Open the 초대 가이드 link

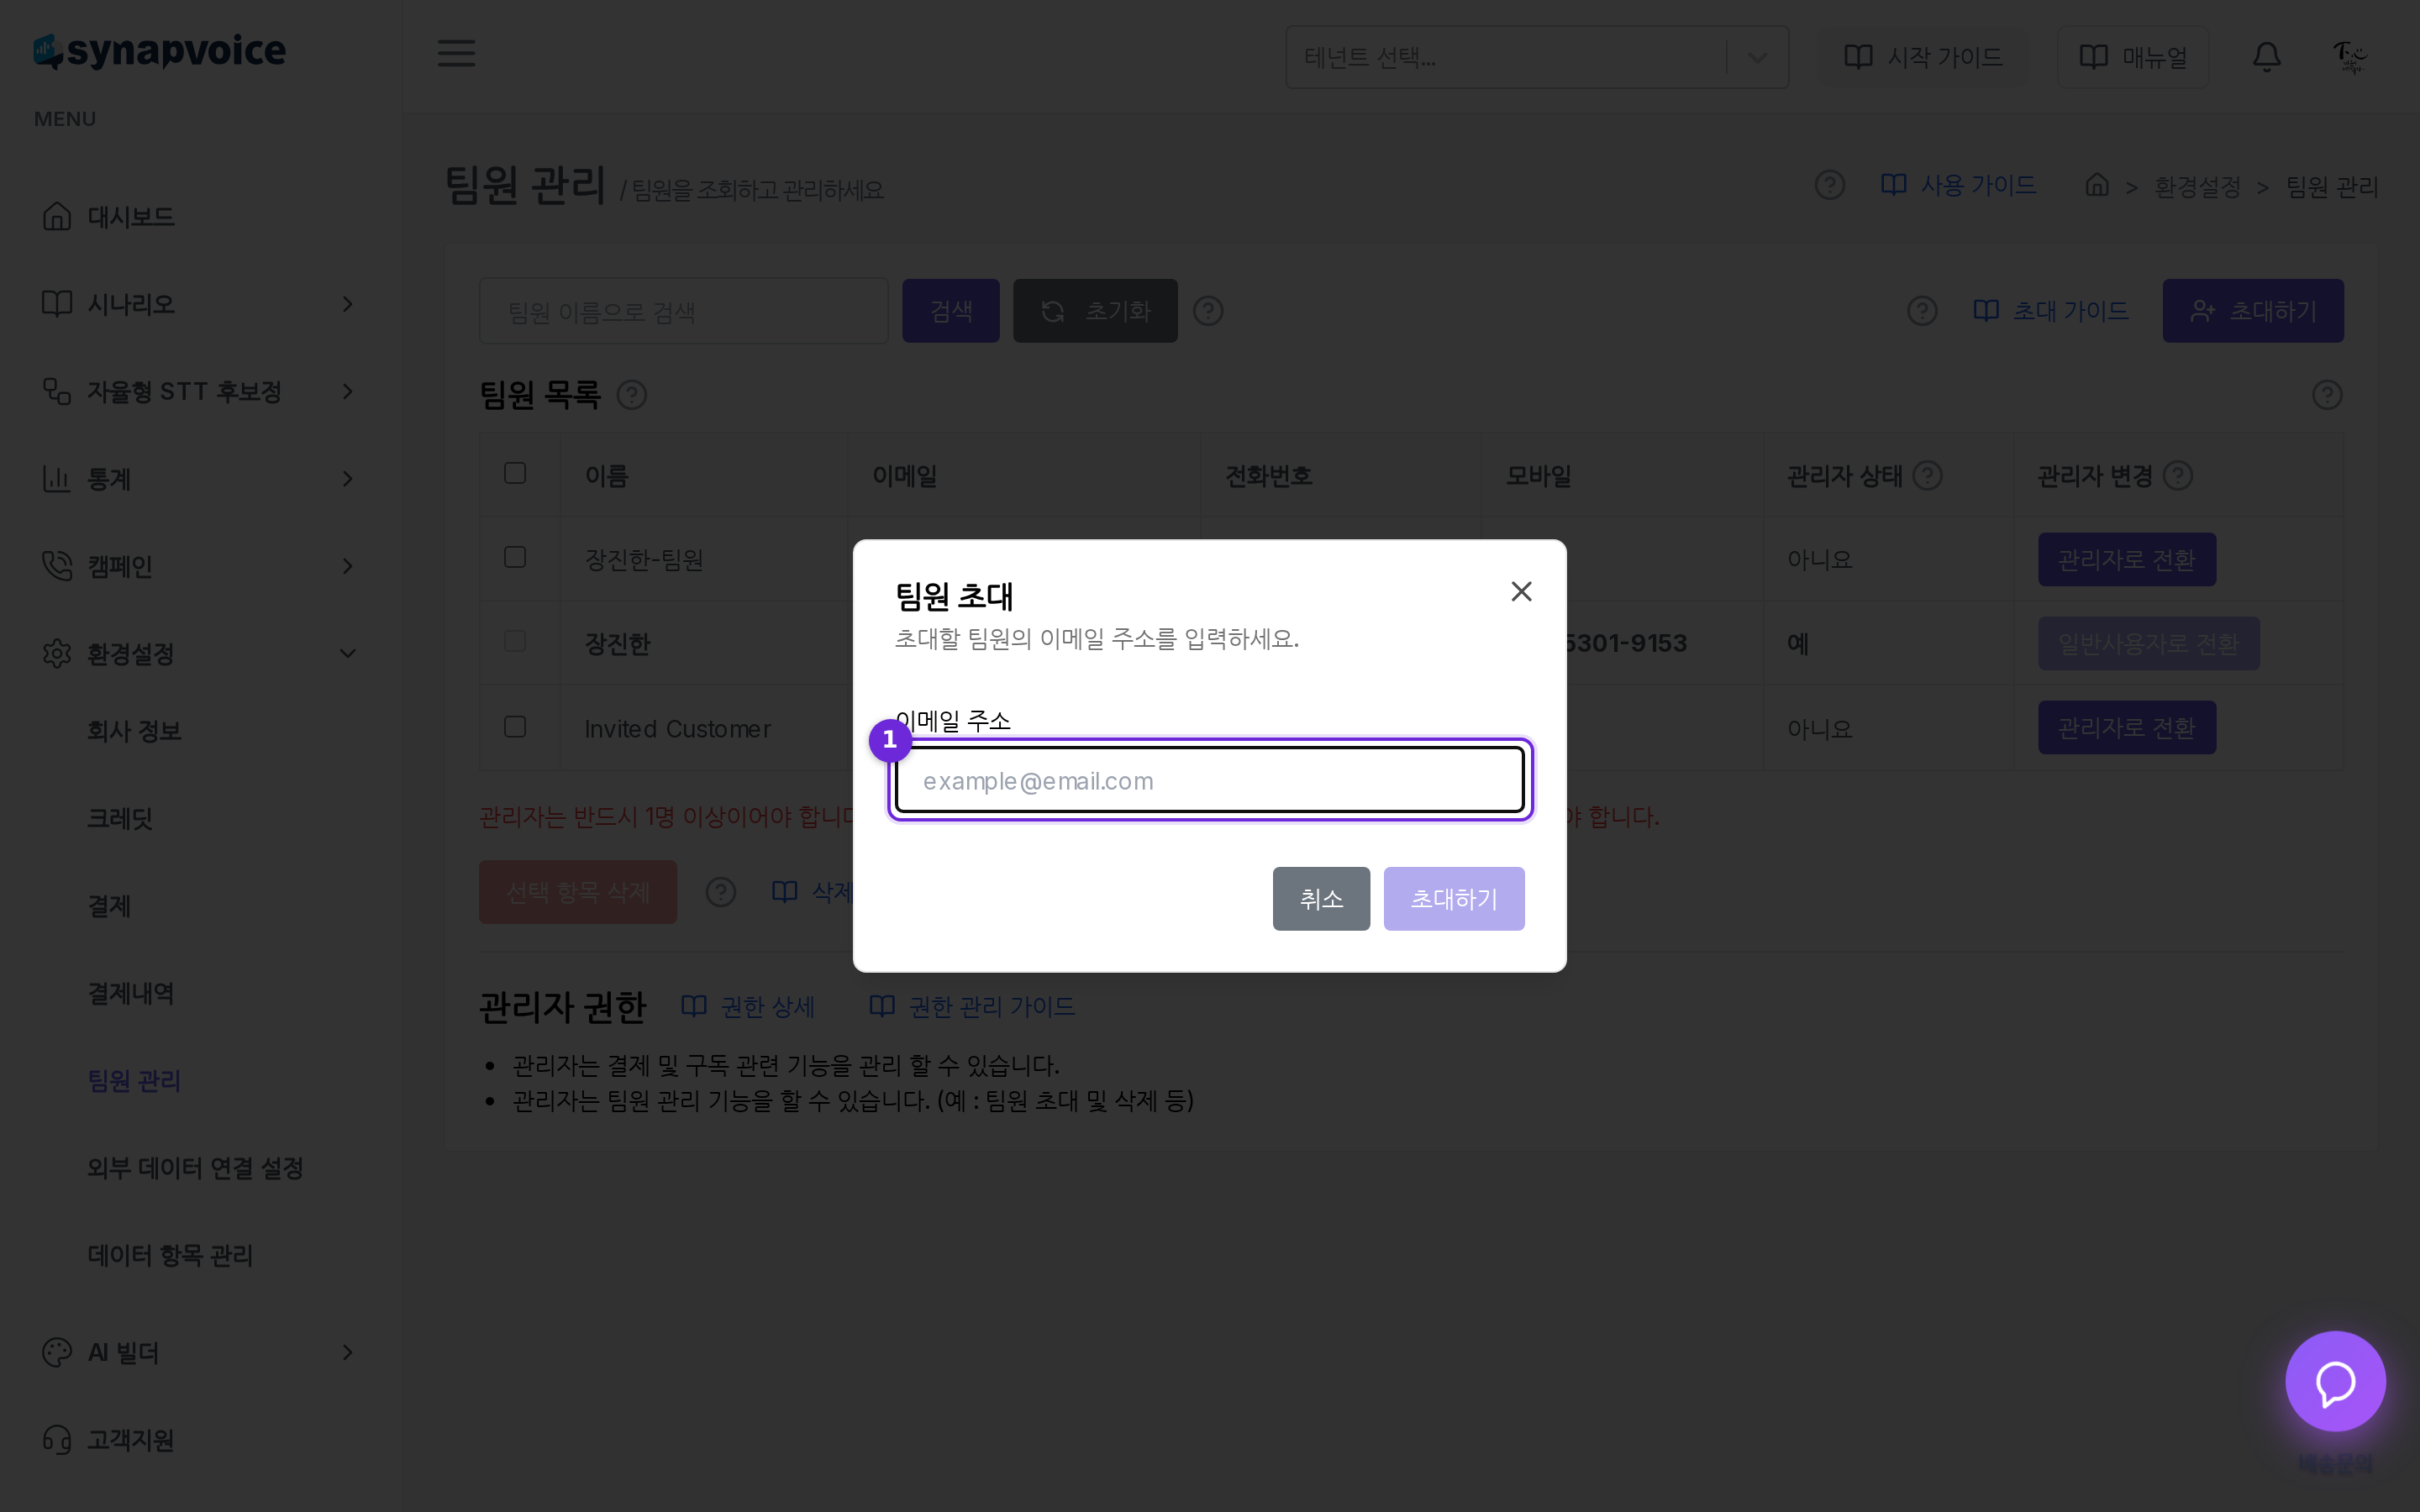coord(2050,311)
